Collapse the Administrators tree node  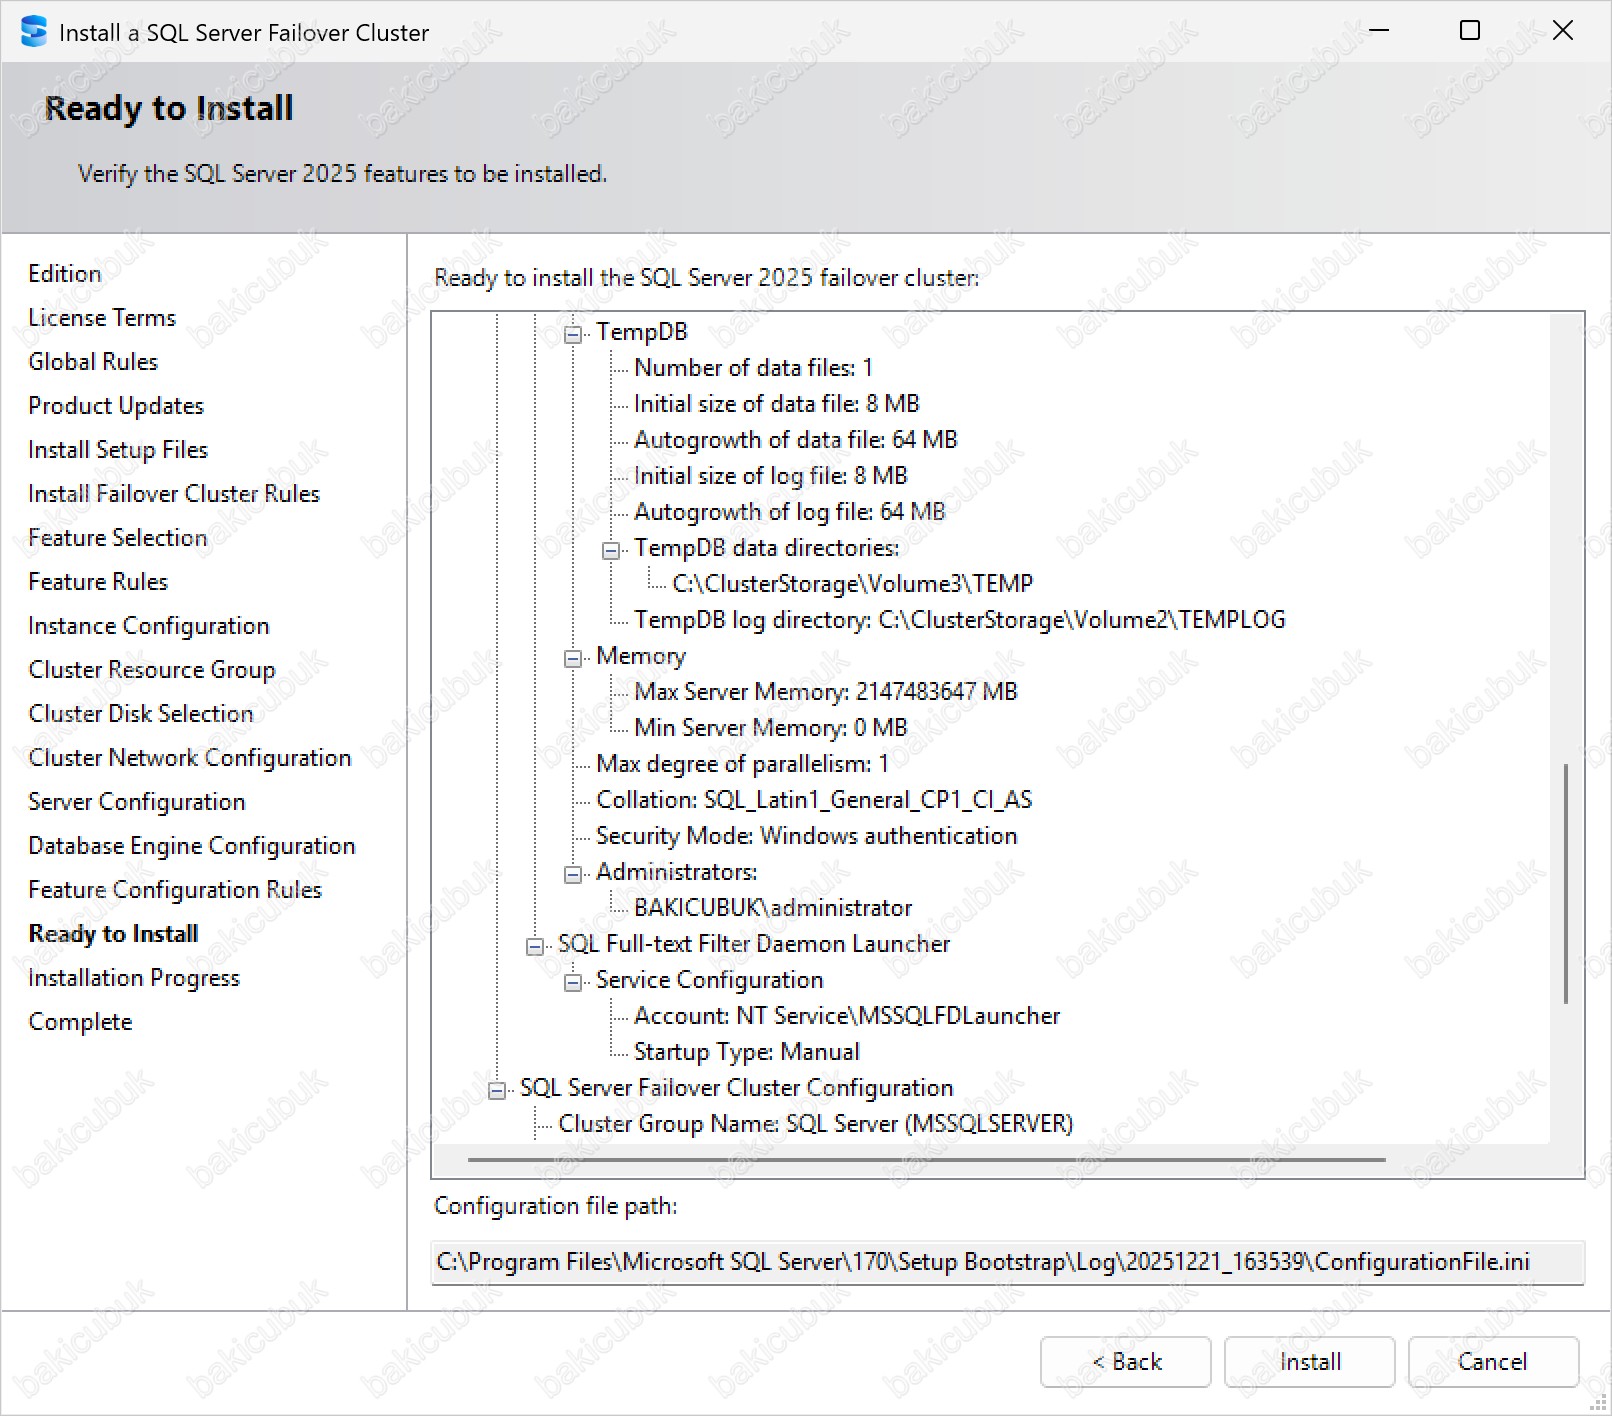[573, 874]
